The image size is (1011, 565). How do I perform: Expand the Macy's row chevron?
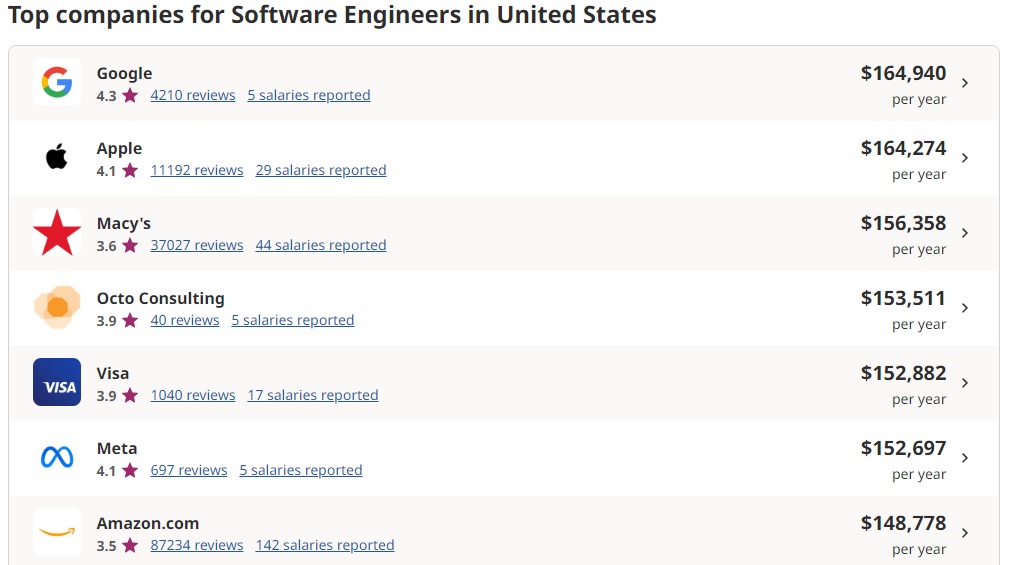click(x=965, y=232)
